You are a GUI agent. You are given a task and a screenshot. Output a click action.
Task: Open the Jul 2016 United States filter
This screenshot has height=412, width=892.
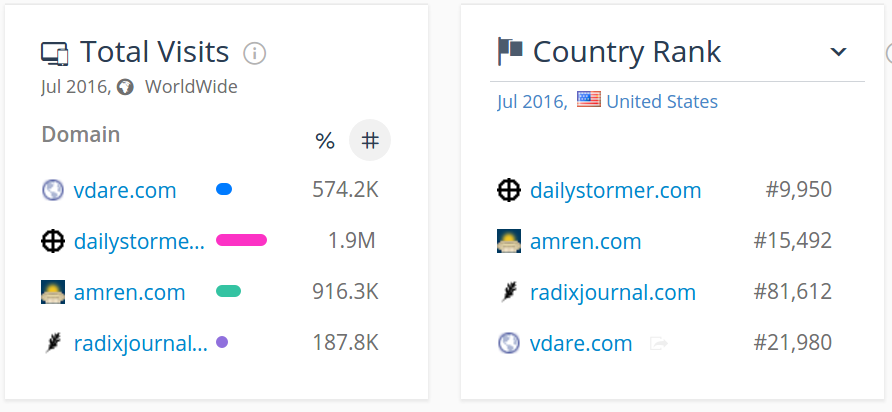point(607,101)
